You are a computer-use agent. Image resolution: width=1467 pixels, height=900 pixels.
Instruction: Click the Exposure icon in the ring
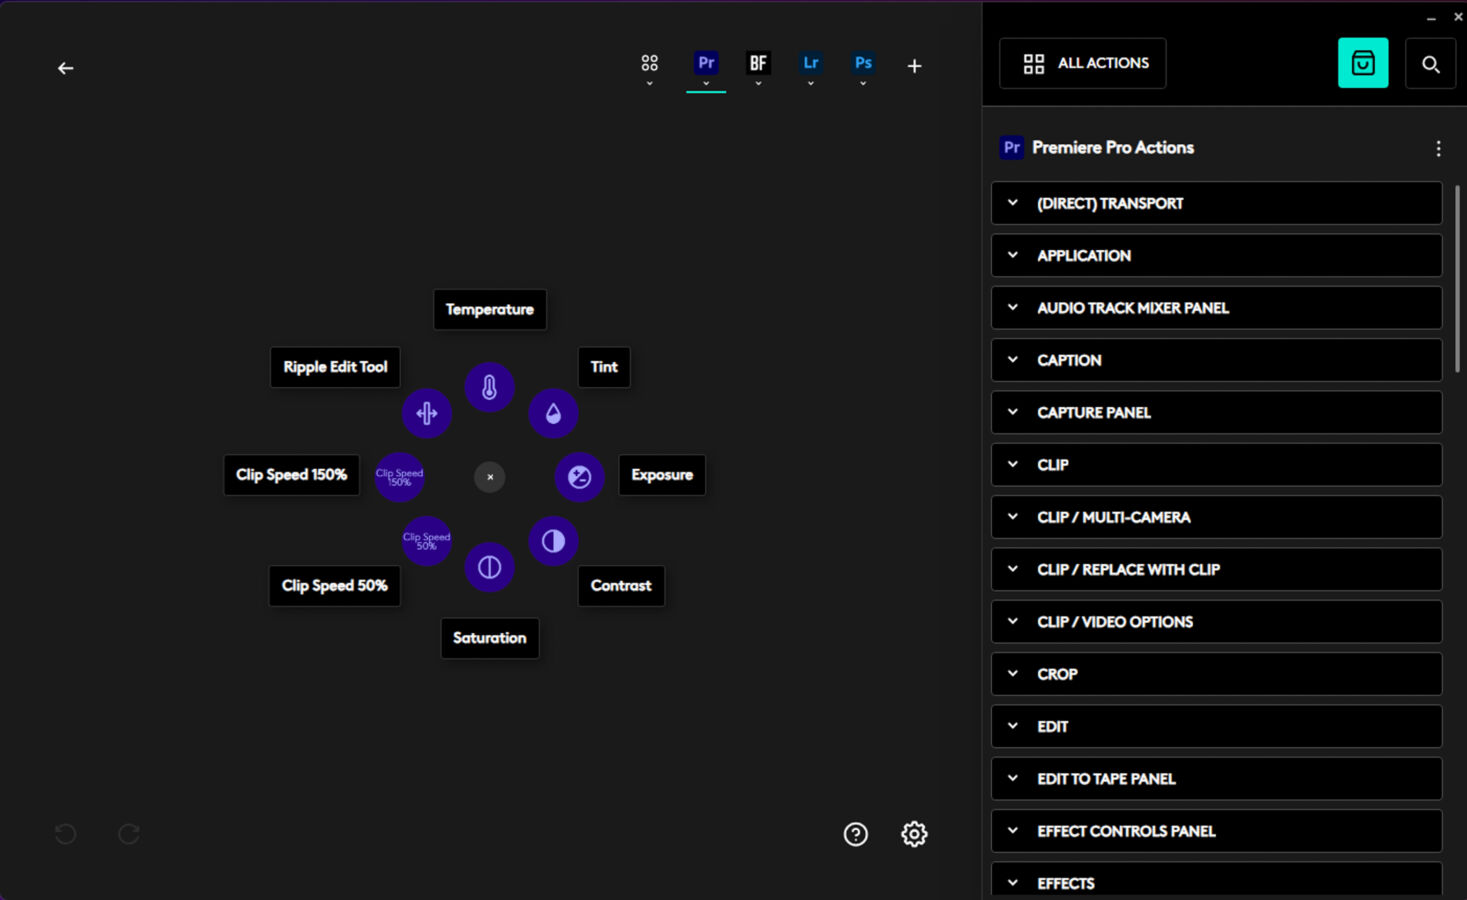[x=579, y=477]
